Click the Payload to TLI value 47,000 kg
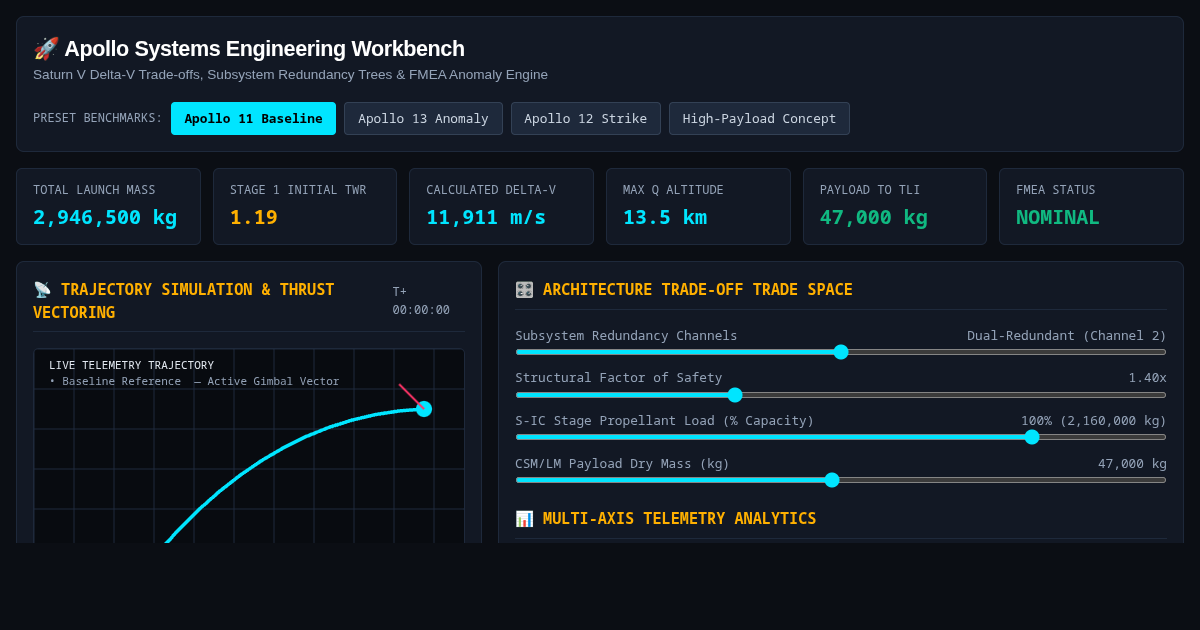The image size is (1200, 630). (874, 217)
